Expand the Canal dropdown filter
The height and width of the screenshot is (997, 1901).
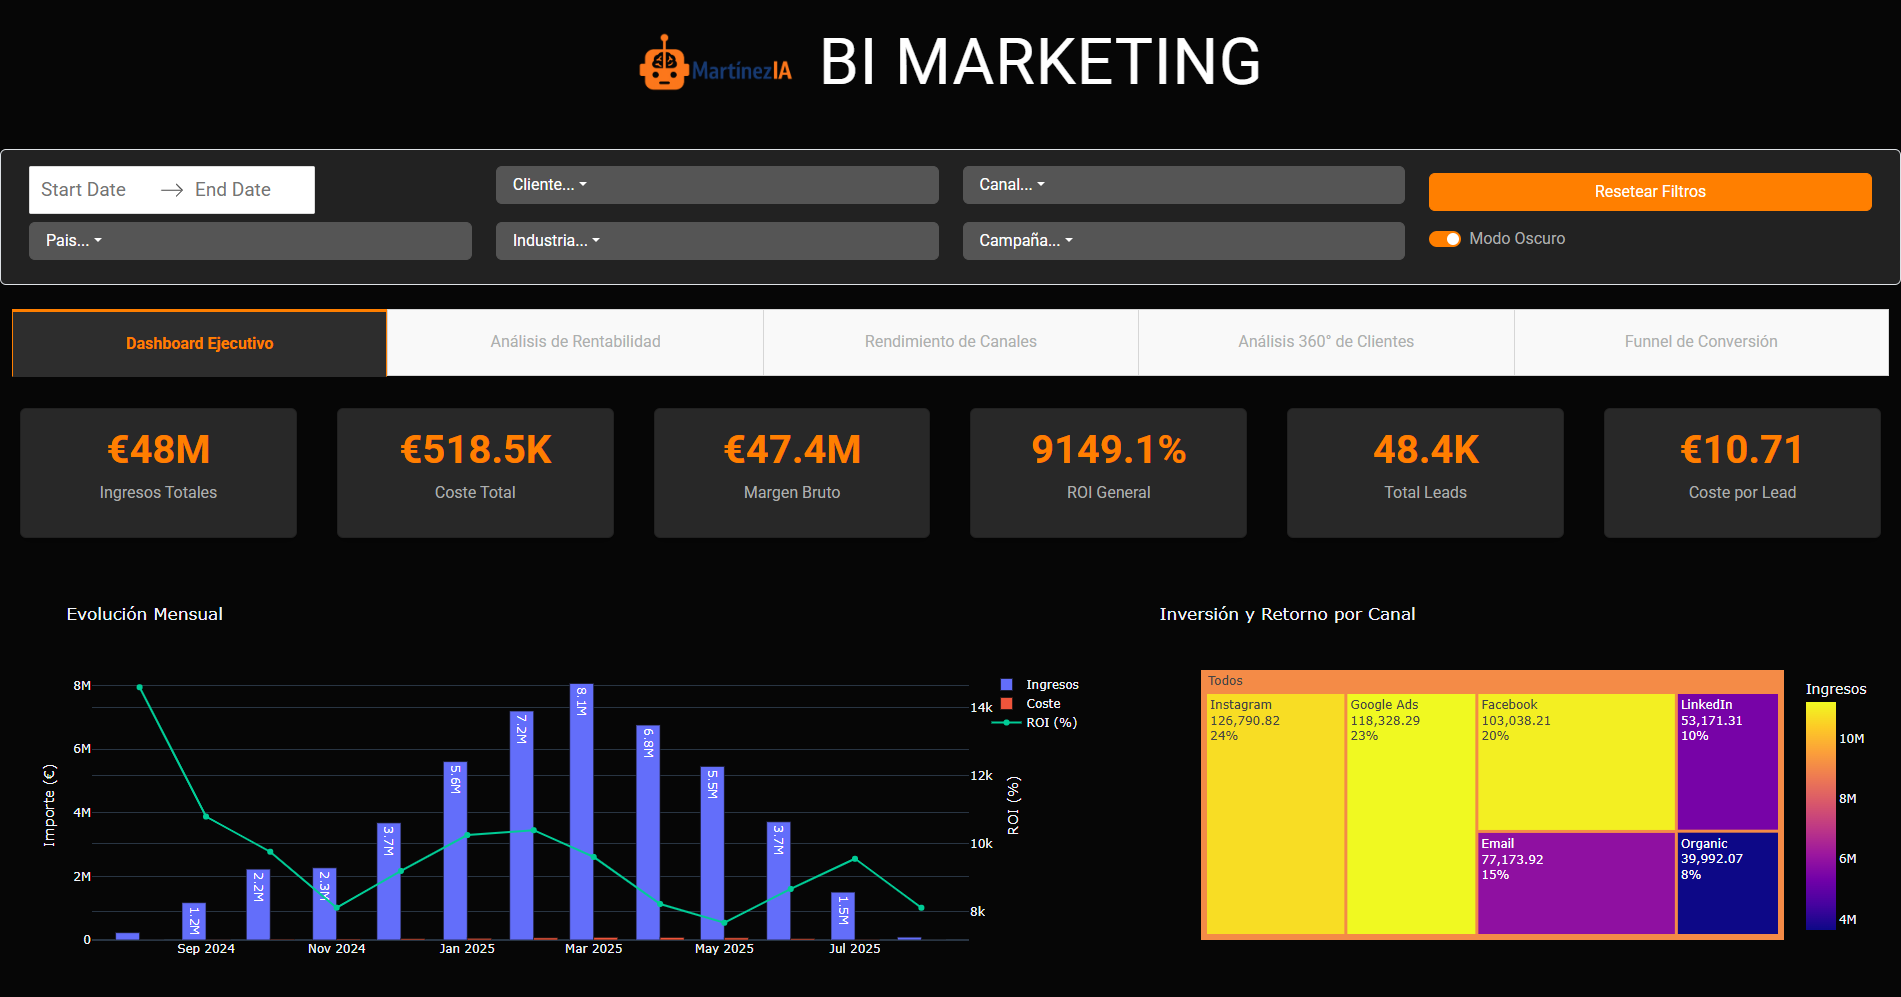point(1183,185)
